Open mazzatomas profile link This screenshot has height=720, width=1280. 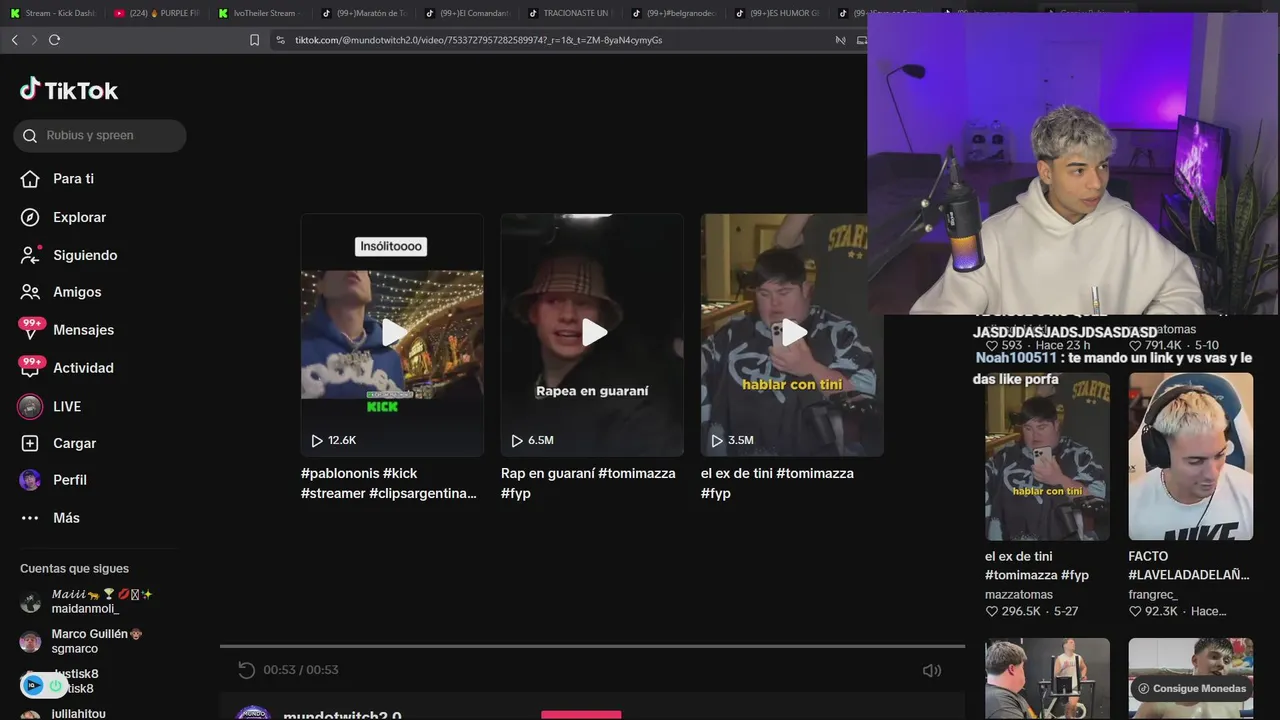tap(1019, 594)
